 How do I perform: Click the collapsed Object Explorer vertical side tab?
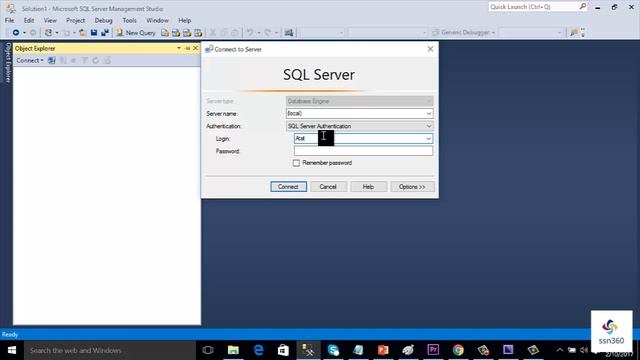[x=7, y=62]
